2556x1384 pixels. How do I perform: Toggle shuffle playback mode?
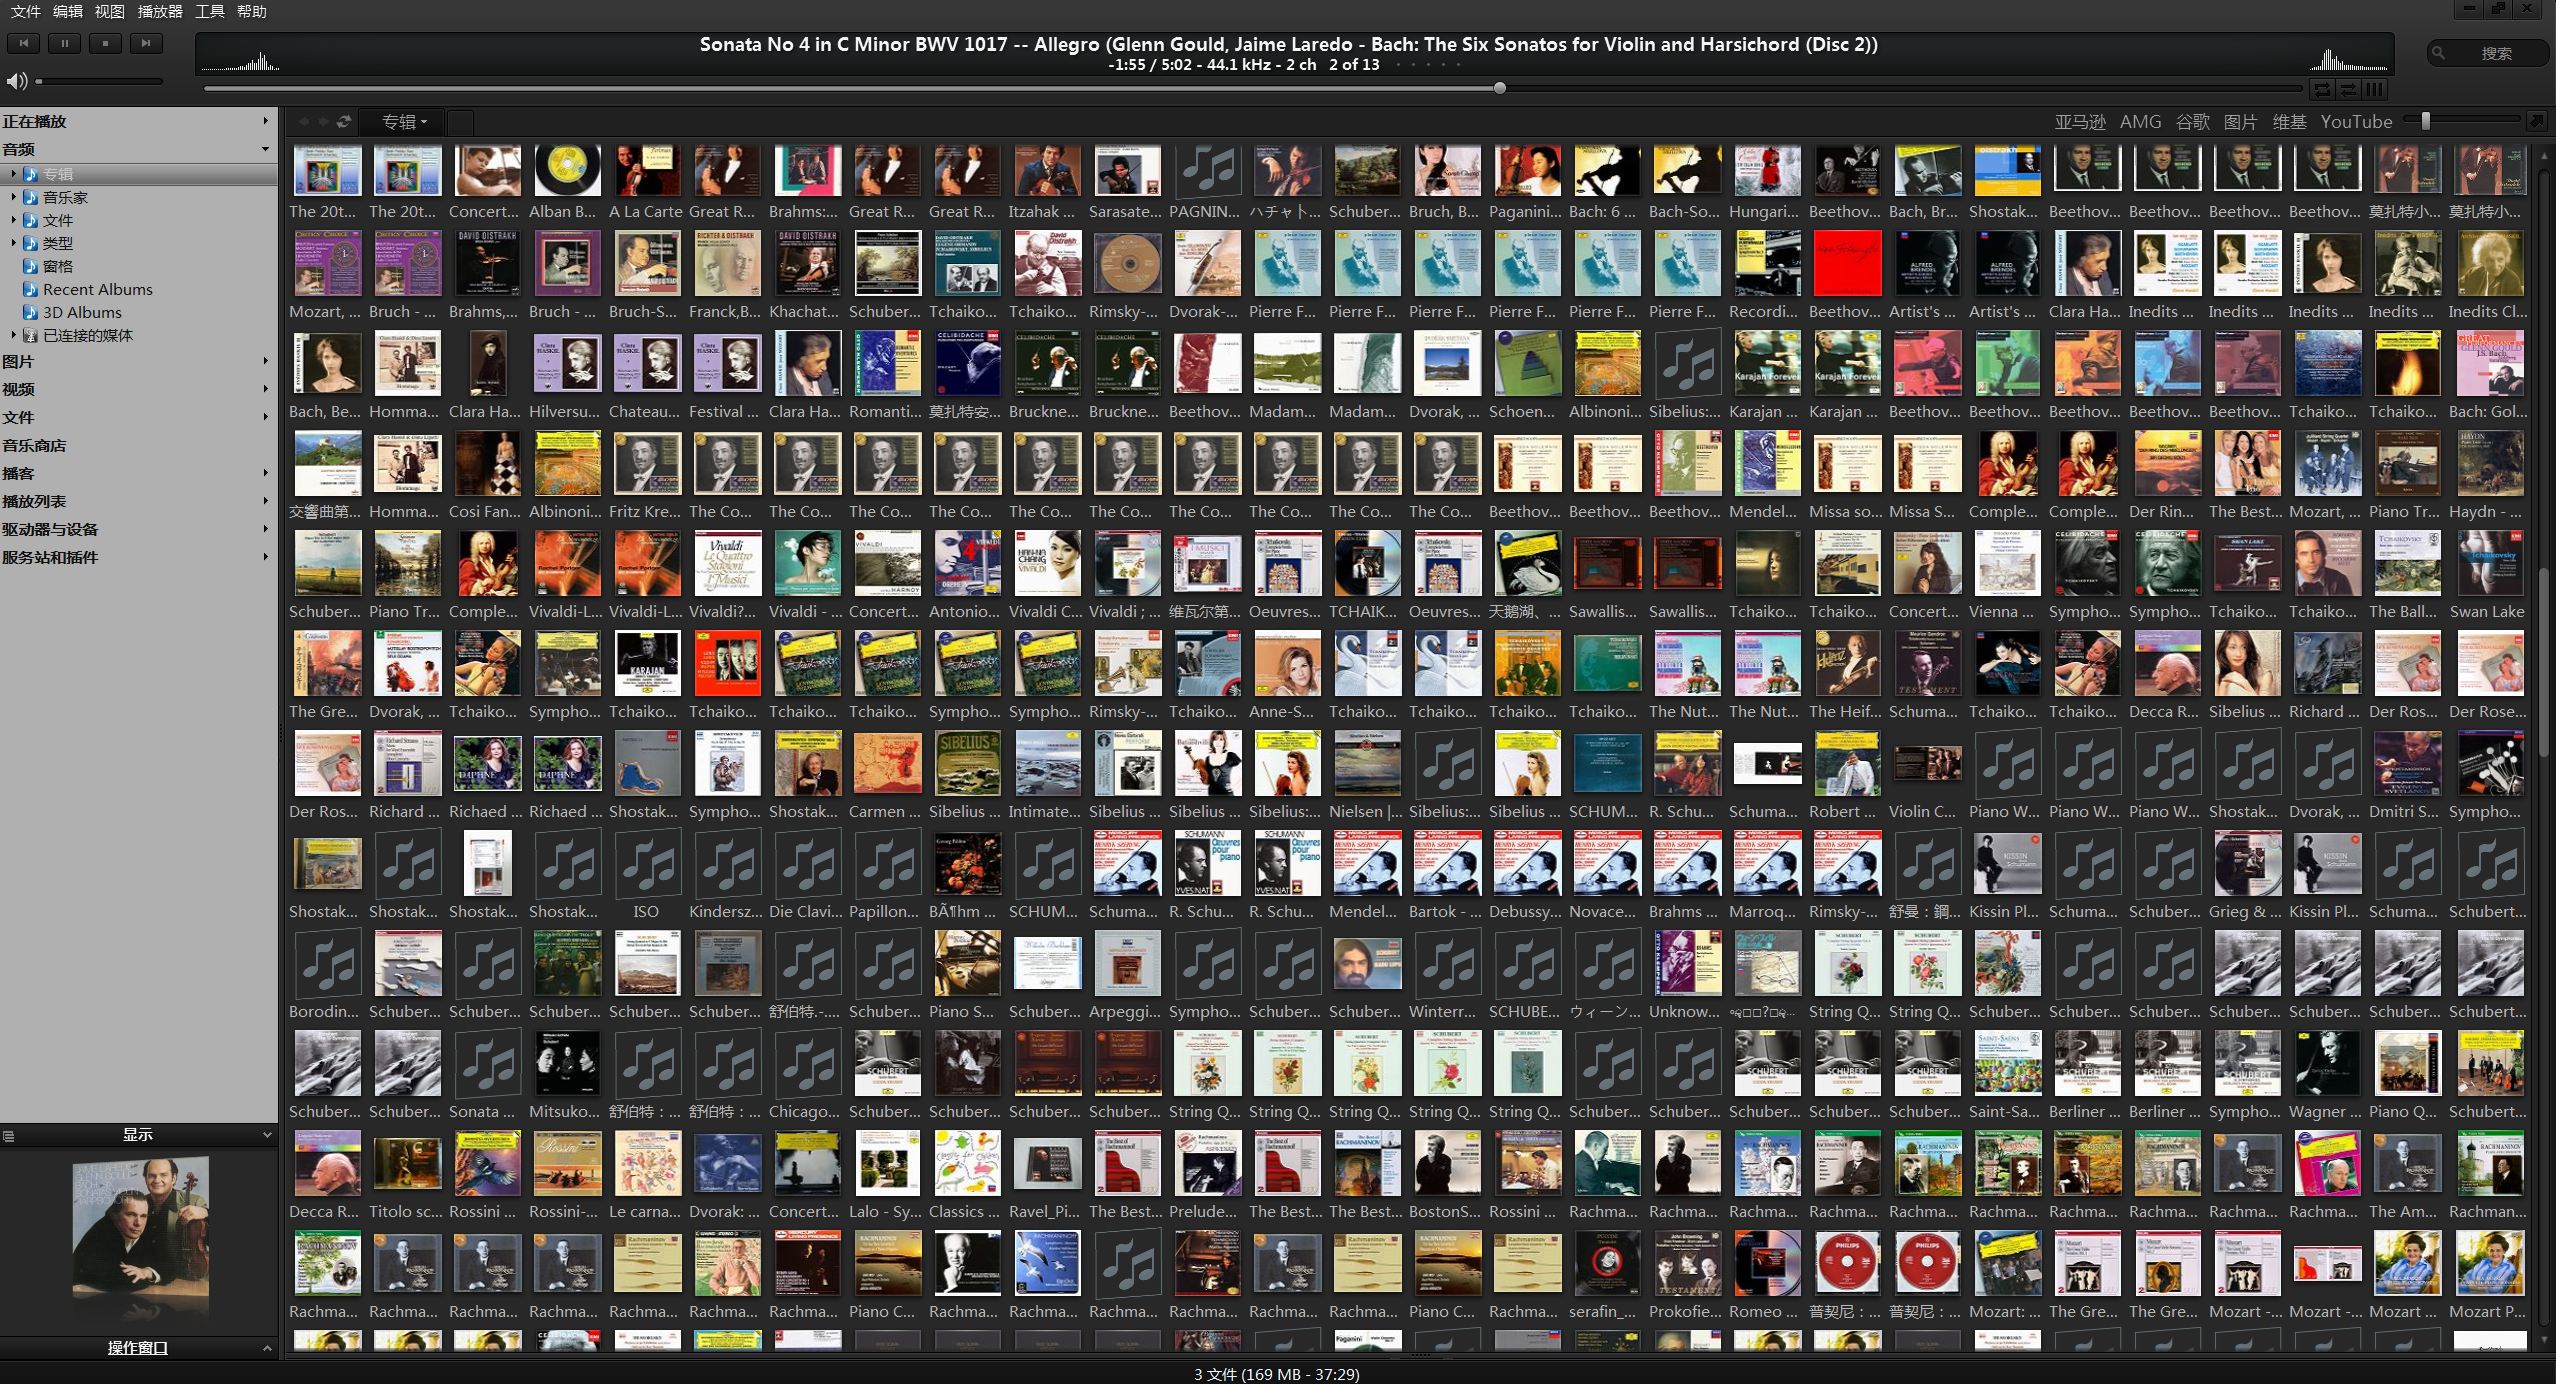pos(2348,89)
